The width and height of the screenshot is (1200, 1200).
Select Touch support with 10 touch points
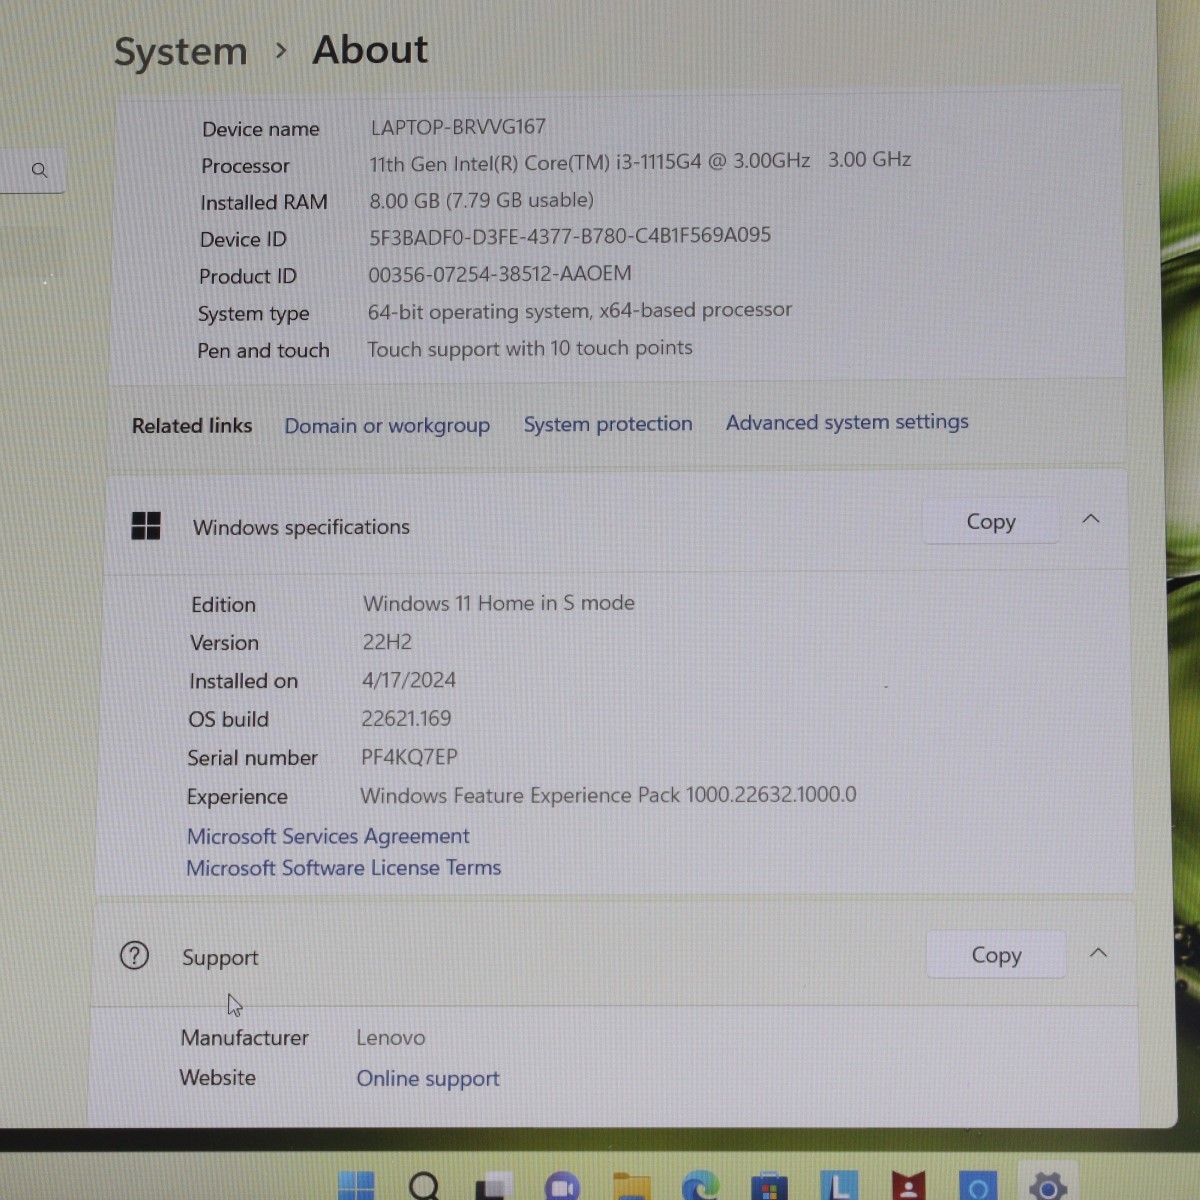coord(530,348)
